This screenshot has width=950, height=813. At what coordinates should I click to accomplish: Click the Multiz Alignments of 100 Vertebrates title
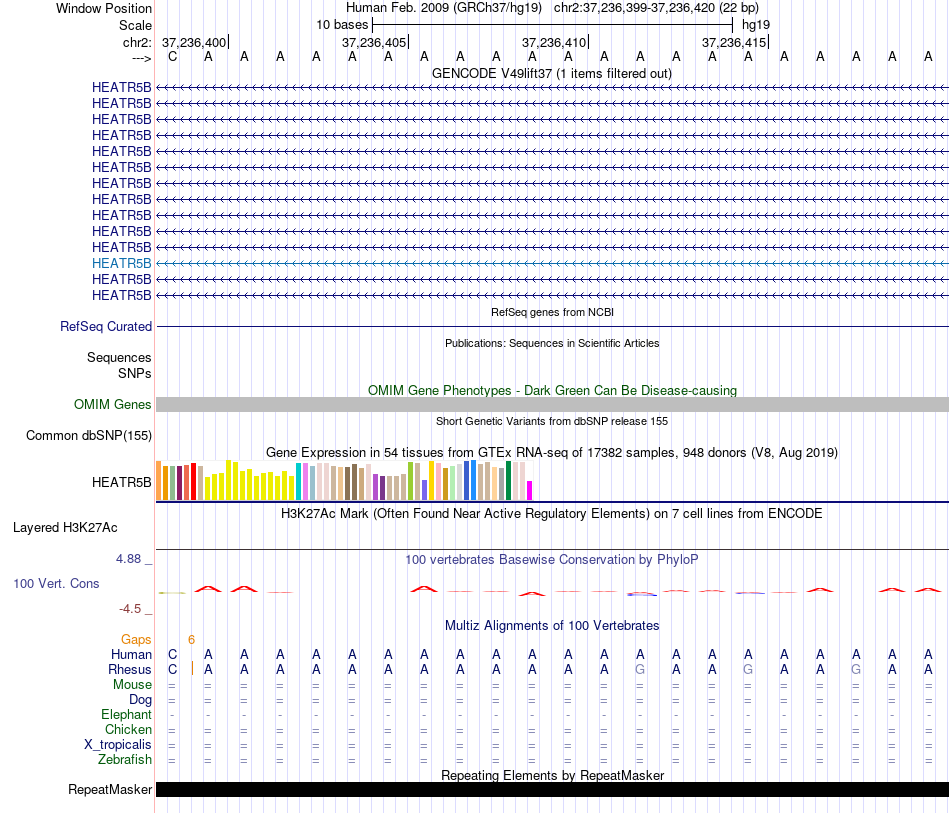[552, 626]
